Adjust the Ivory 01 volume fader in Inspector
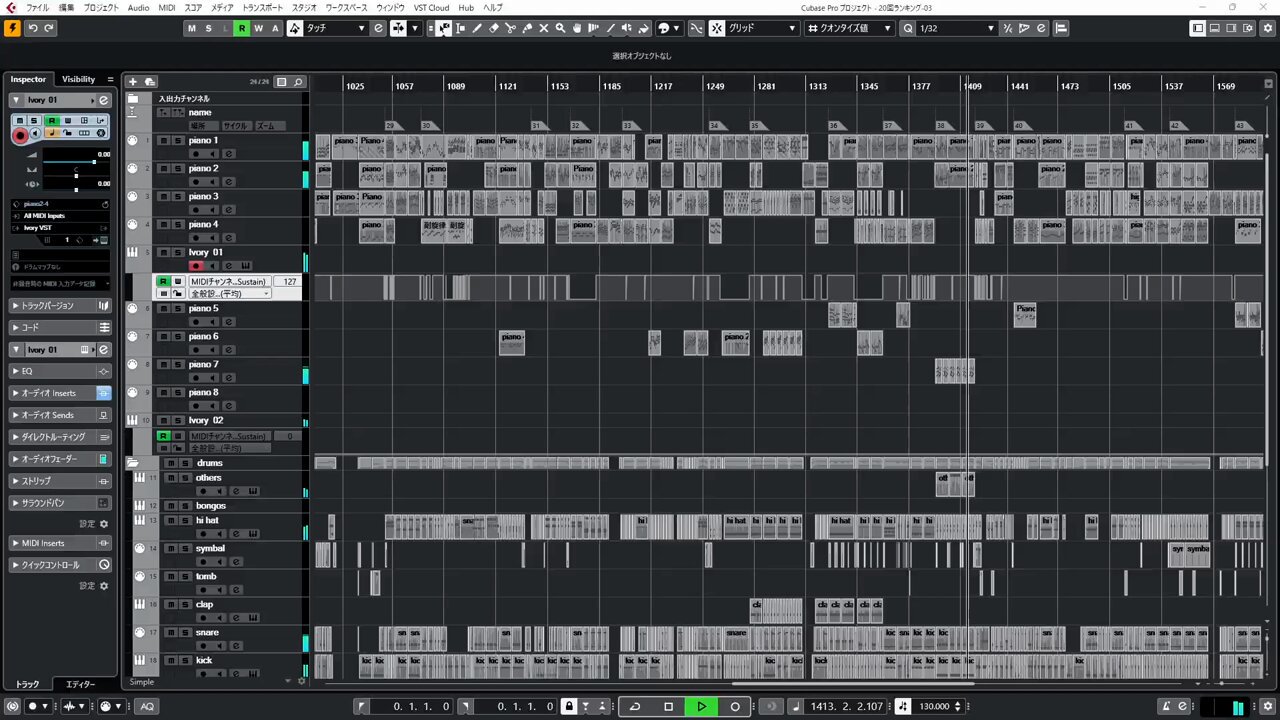The height and width of the screenshot is (720, 1280). click(76, 161)
